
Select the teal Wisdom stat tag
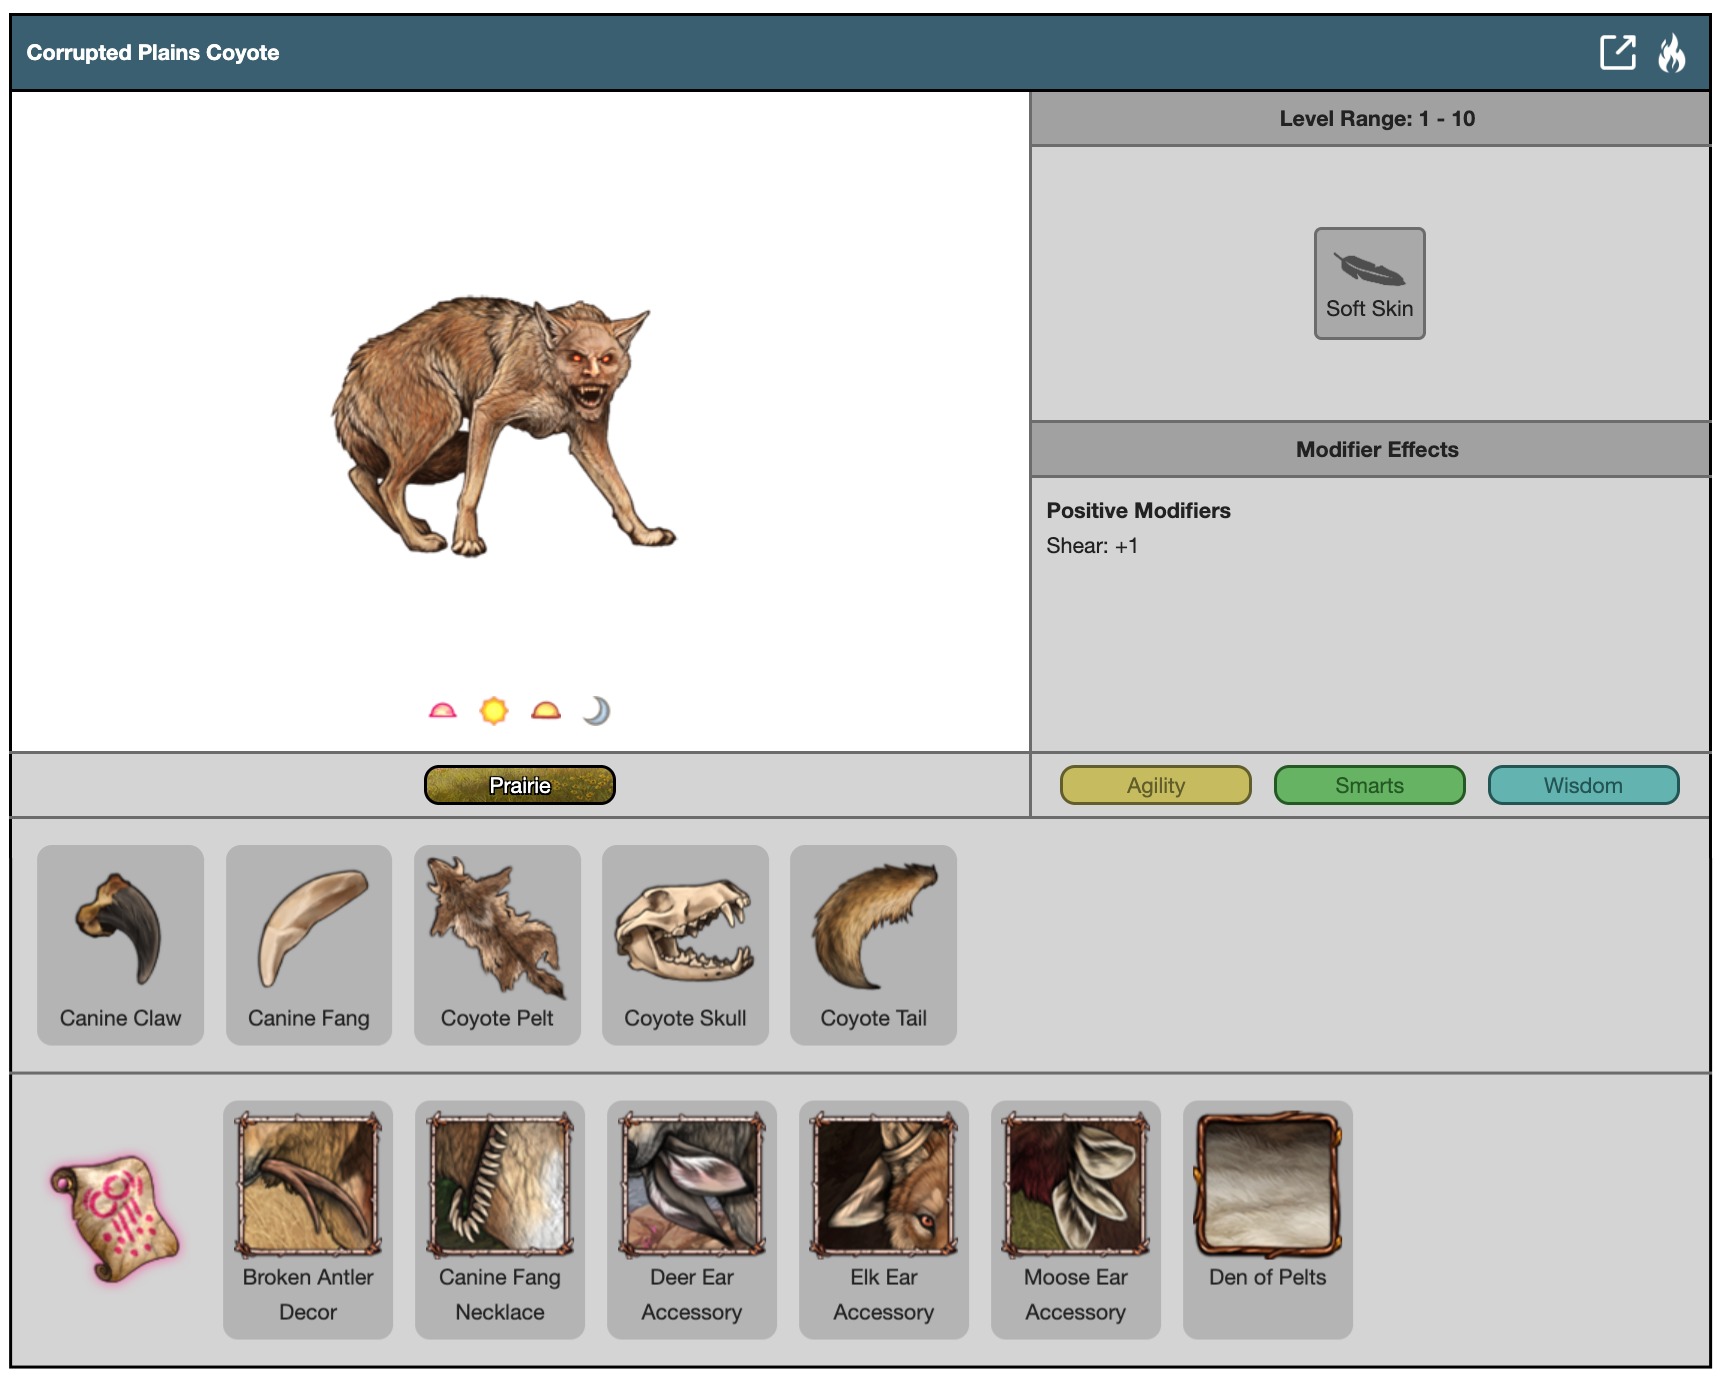1582,785
